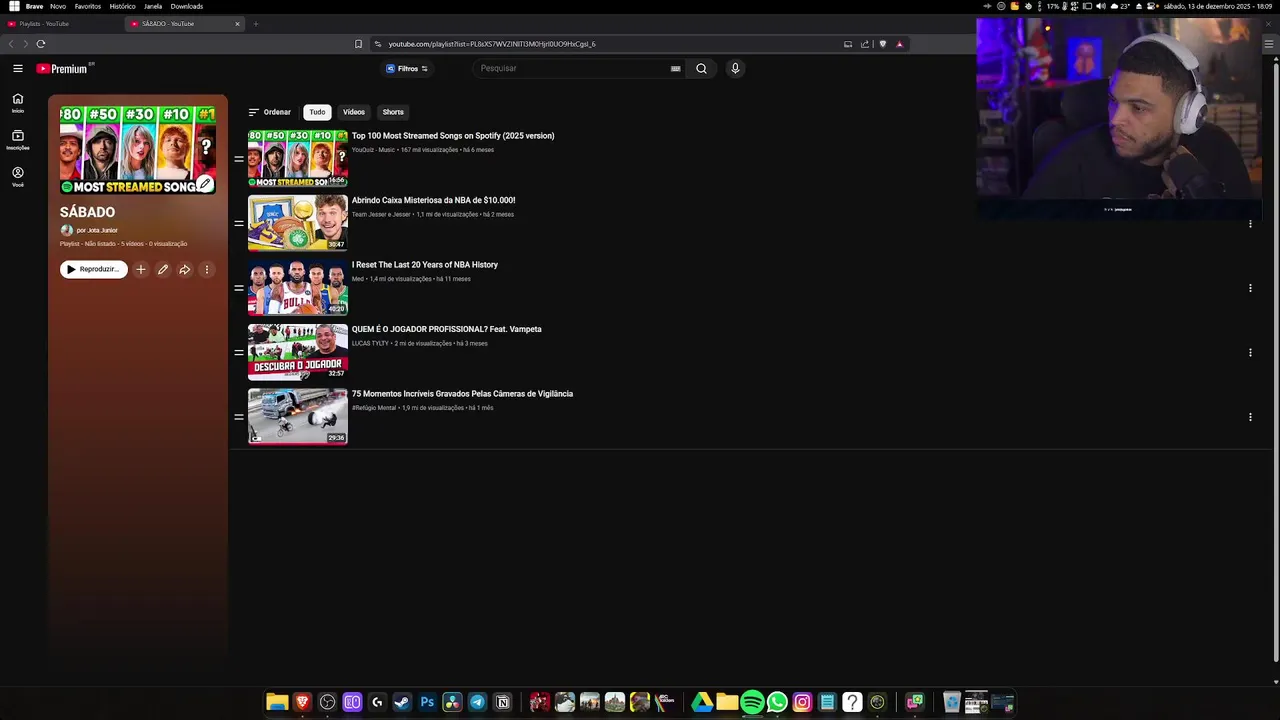This screenshot has height=720, width=1280.
Task: Open the Novo menu
Action: point(58,6)
